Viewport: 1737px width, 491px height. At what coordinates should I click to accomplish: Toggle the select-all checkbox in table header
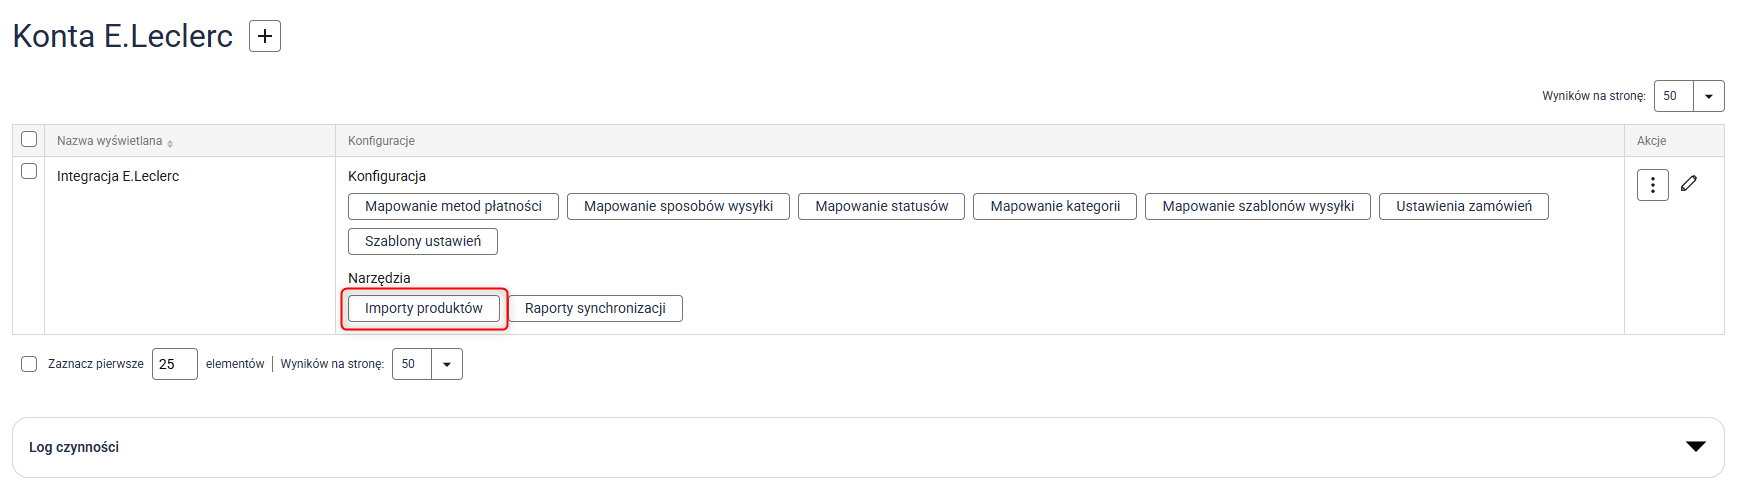click(x=29, y=139)
